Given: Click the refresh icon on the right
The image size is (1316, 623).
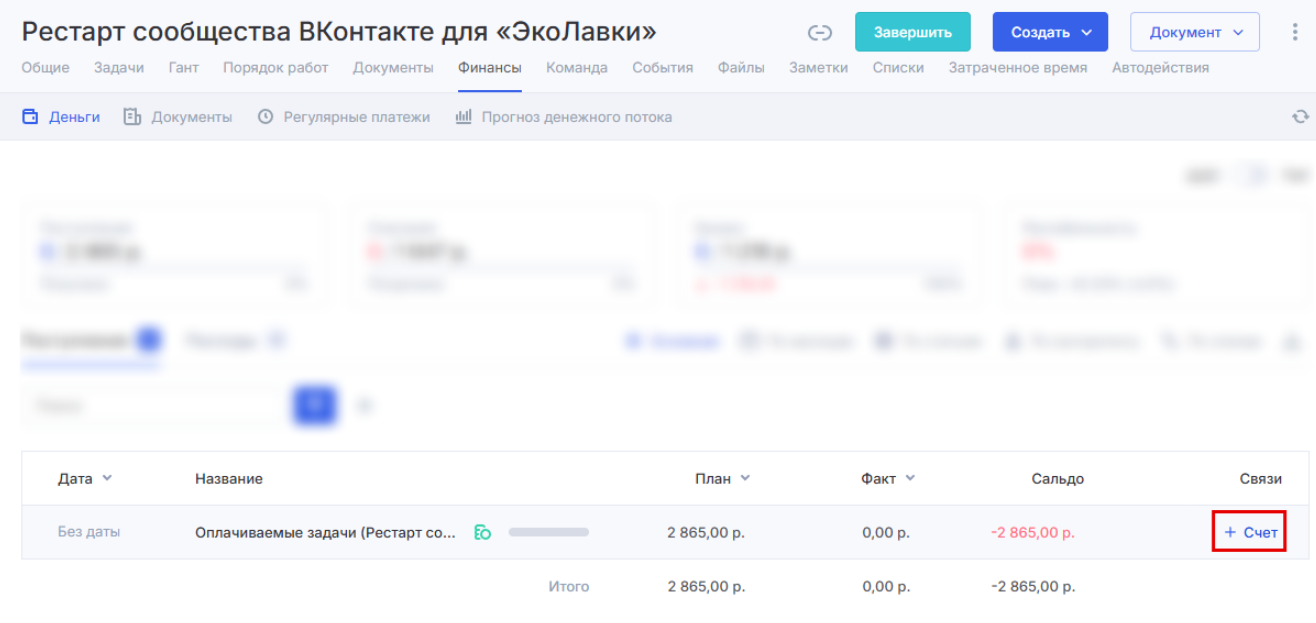Looking at the screenshot, I should tap(1300, 117).
